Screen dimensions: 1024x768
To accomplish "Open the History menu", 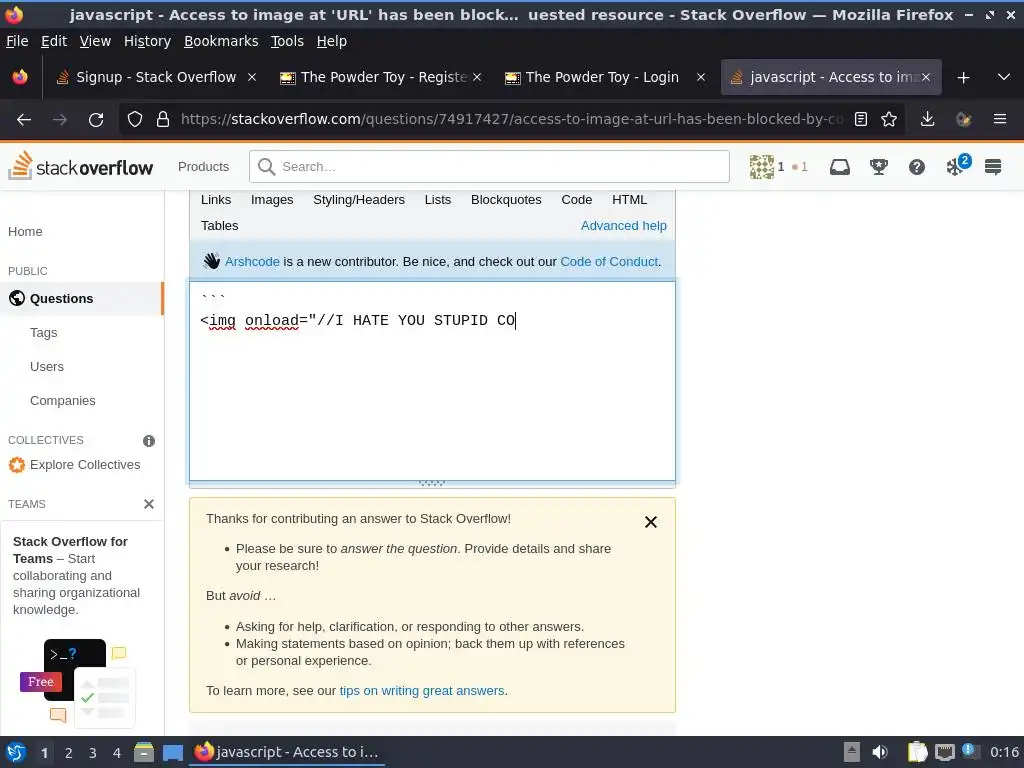I will (147, 41).
